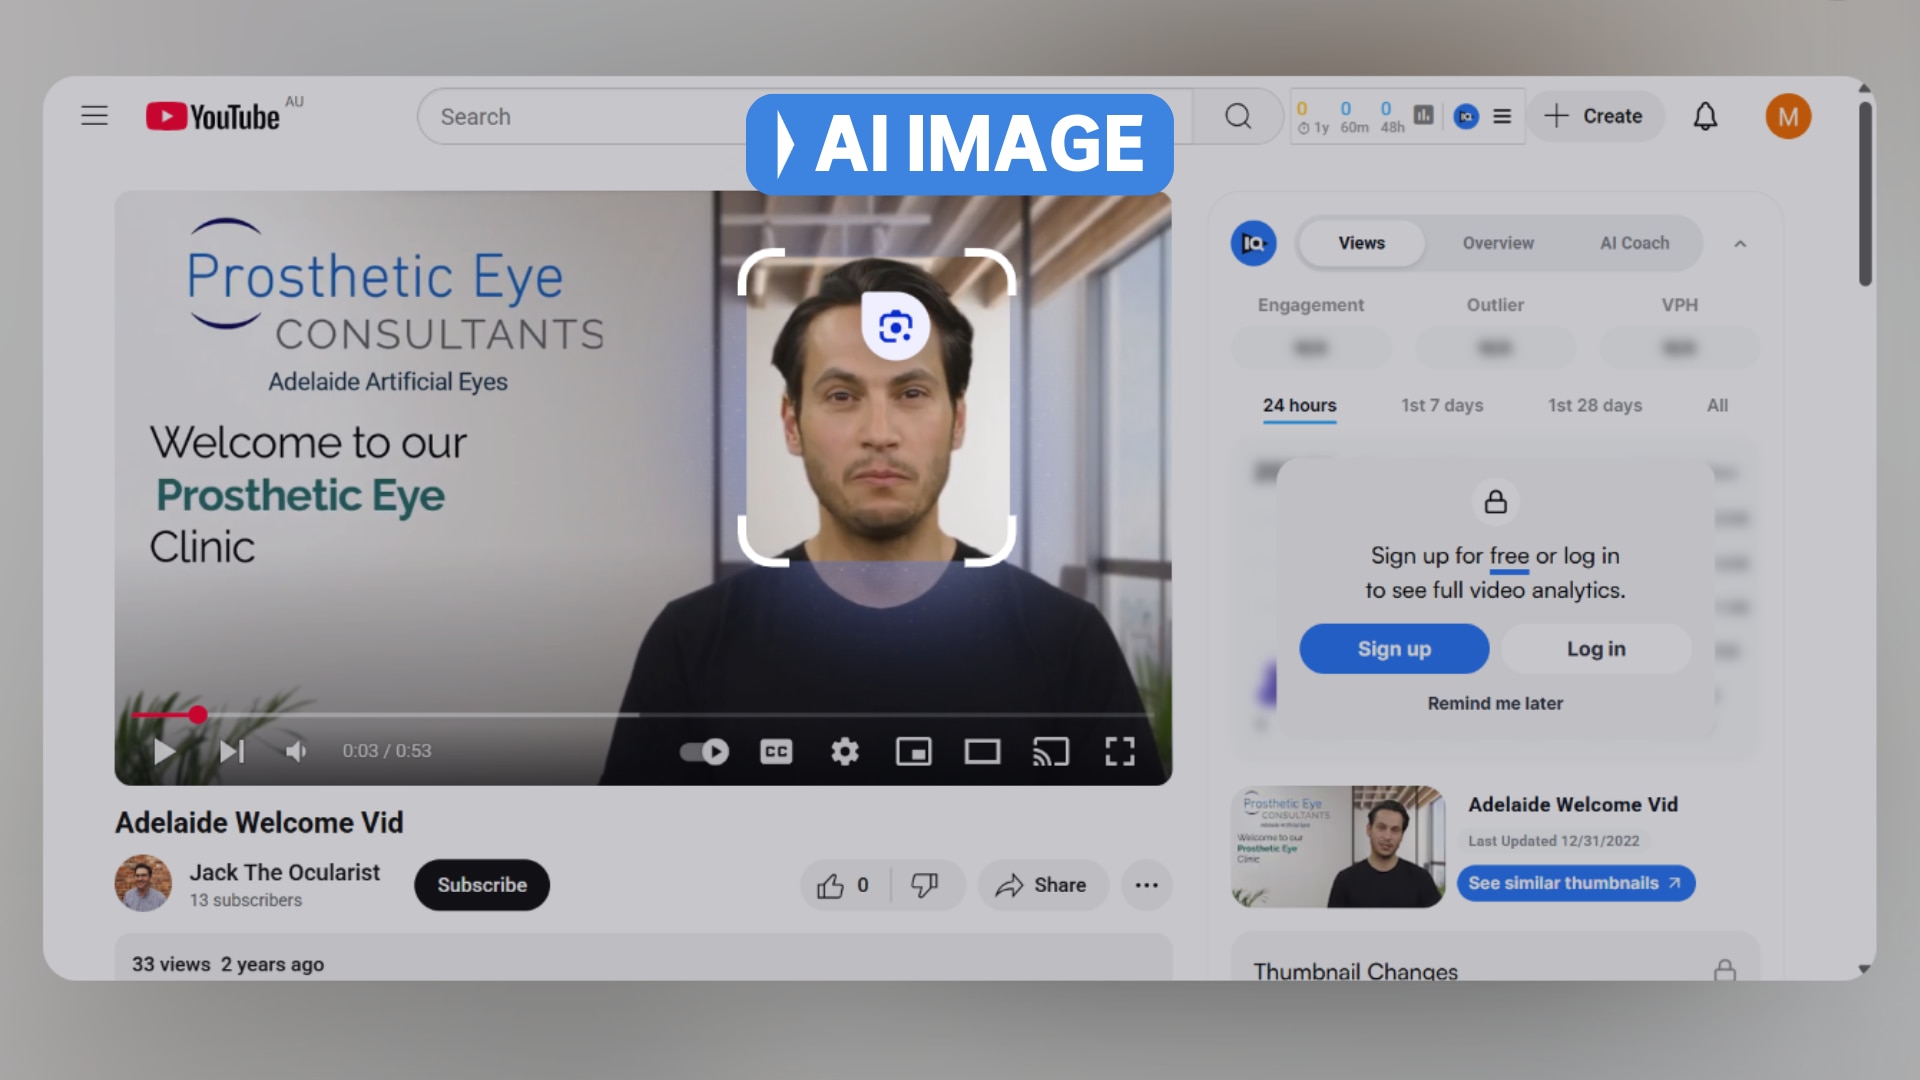Enter theater mode view

coord(982,751)
